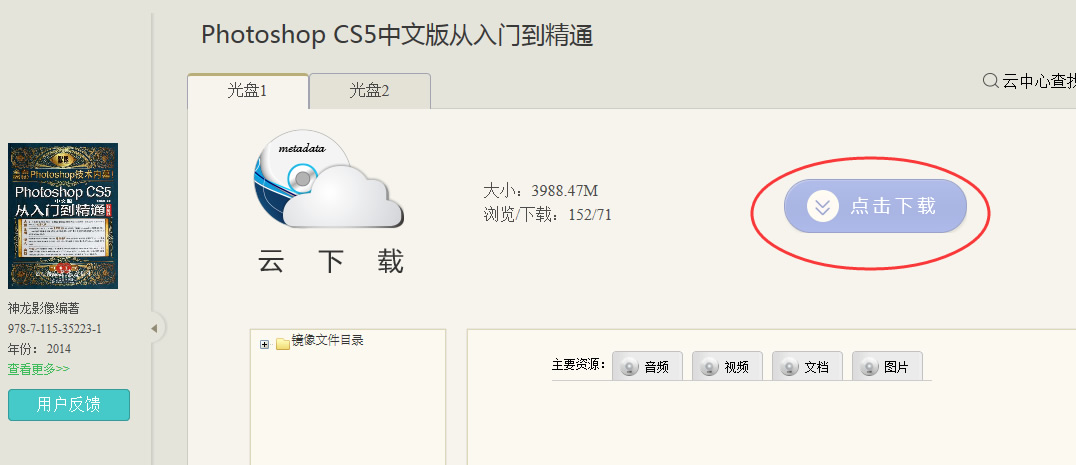Open the 图片 resource tab
1076x465 pixels.
click(887, 366)
